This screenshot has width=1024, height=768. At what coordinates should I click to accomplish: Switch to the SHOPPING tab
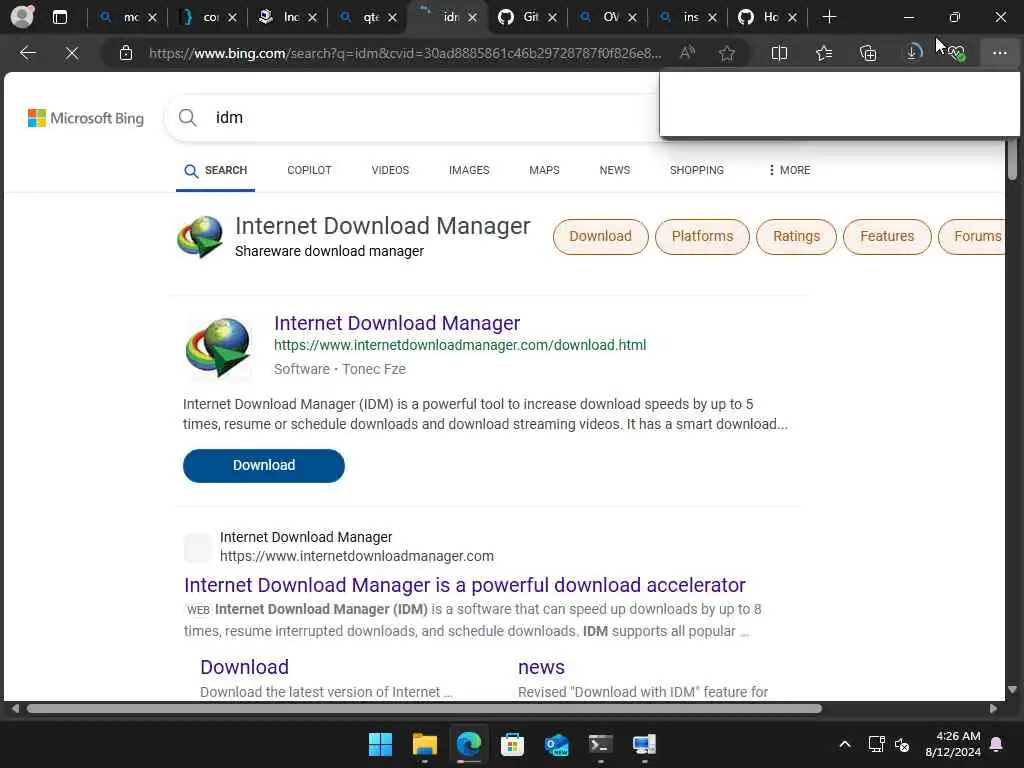click(696, 170)
